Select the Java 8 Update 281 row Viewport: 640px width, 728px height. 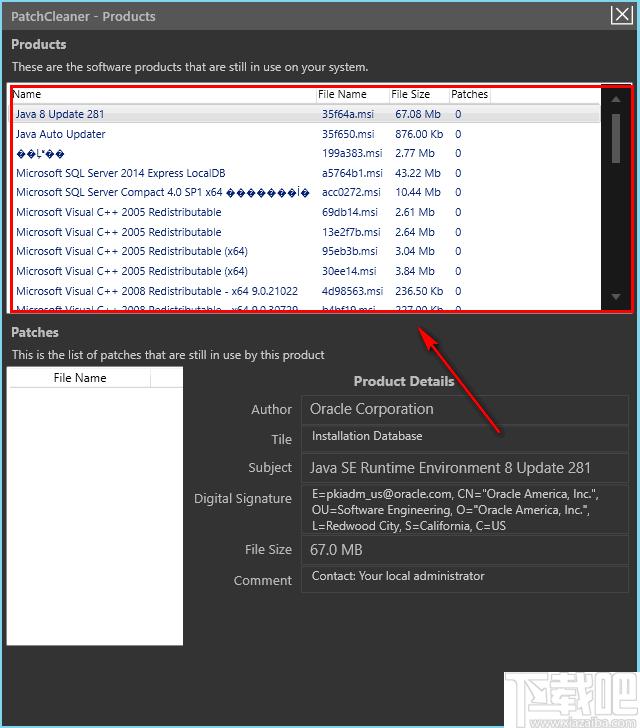click(x=305, y=114)
